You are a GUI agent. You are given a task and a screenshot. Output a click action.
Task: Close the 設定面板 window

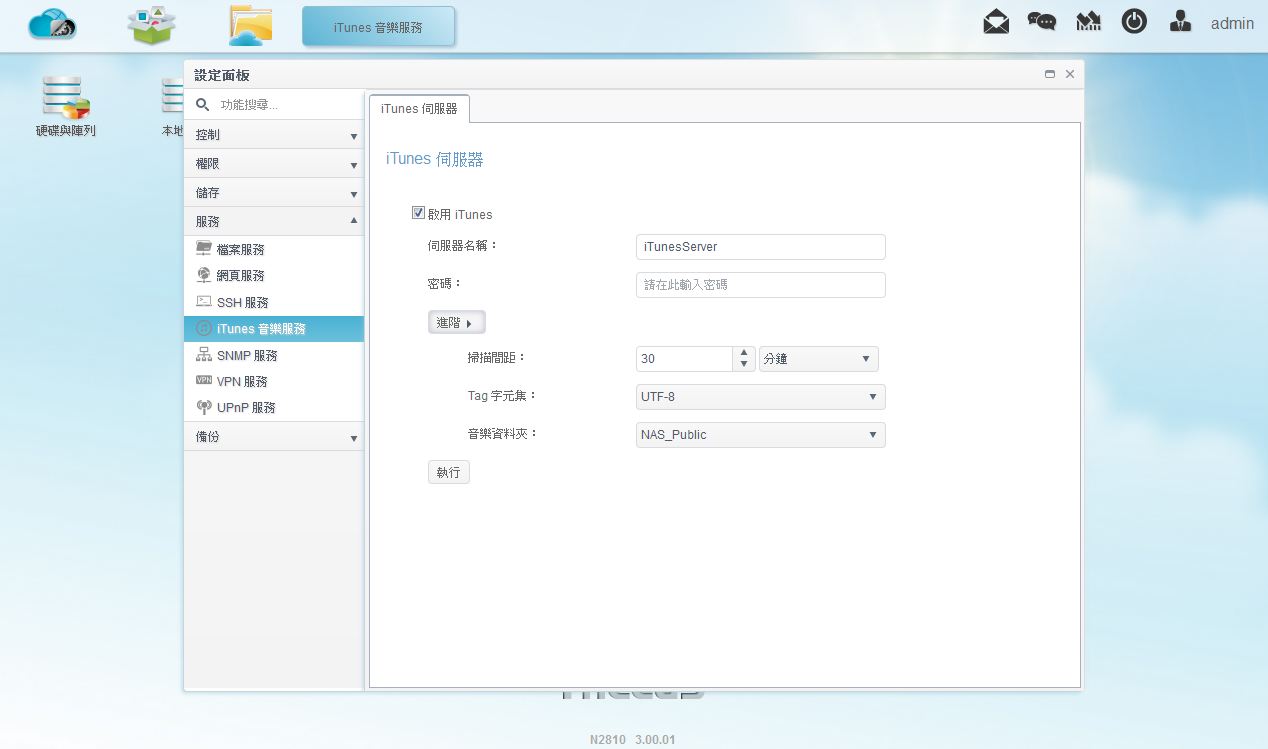(x=1070, y=75)
